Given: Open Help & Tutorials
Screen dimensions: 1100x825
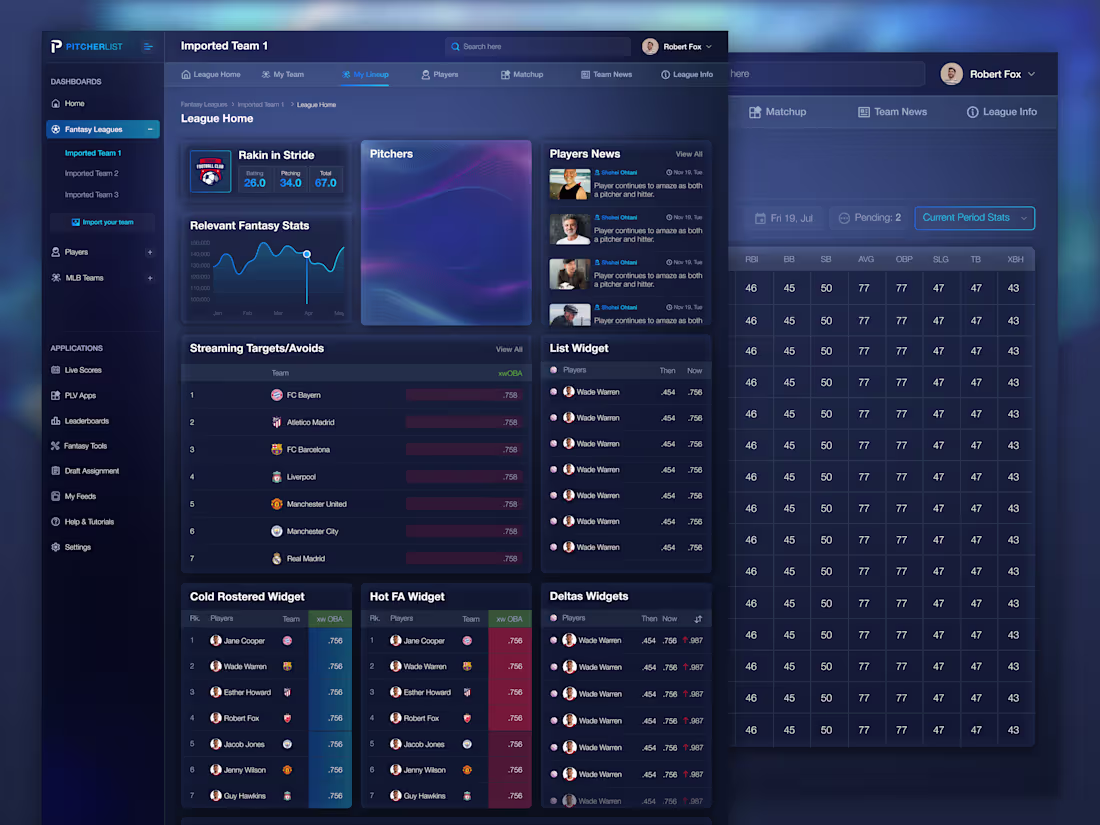Looking at the screenshot, I should point(82,521).
